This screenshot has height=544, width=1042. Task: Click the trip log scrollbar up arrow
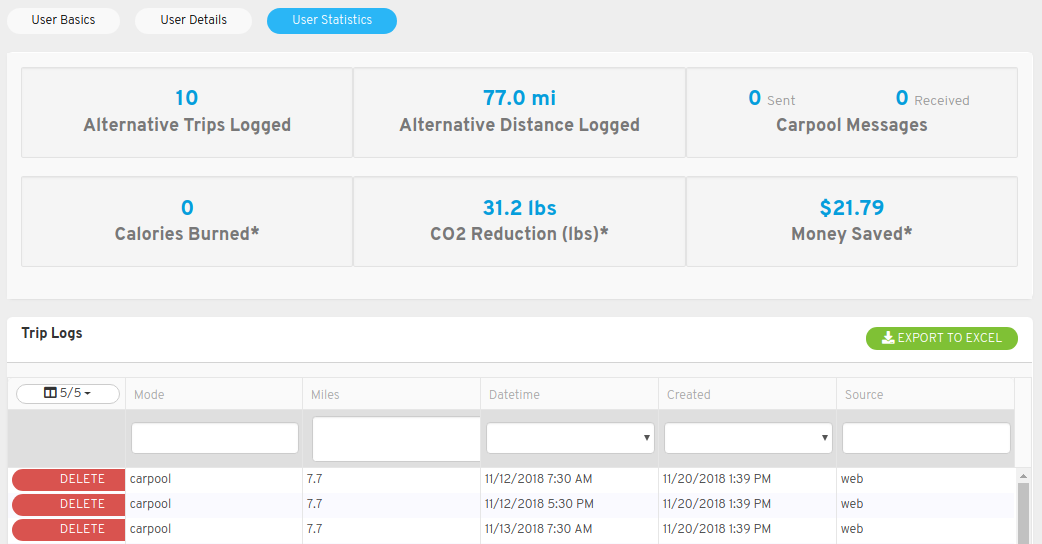(1023, 476)
